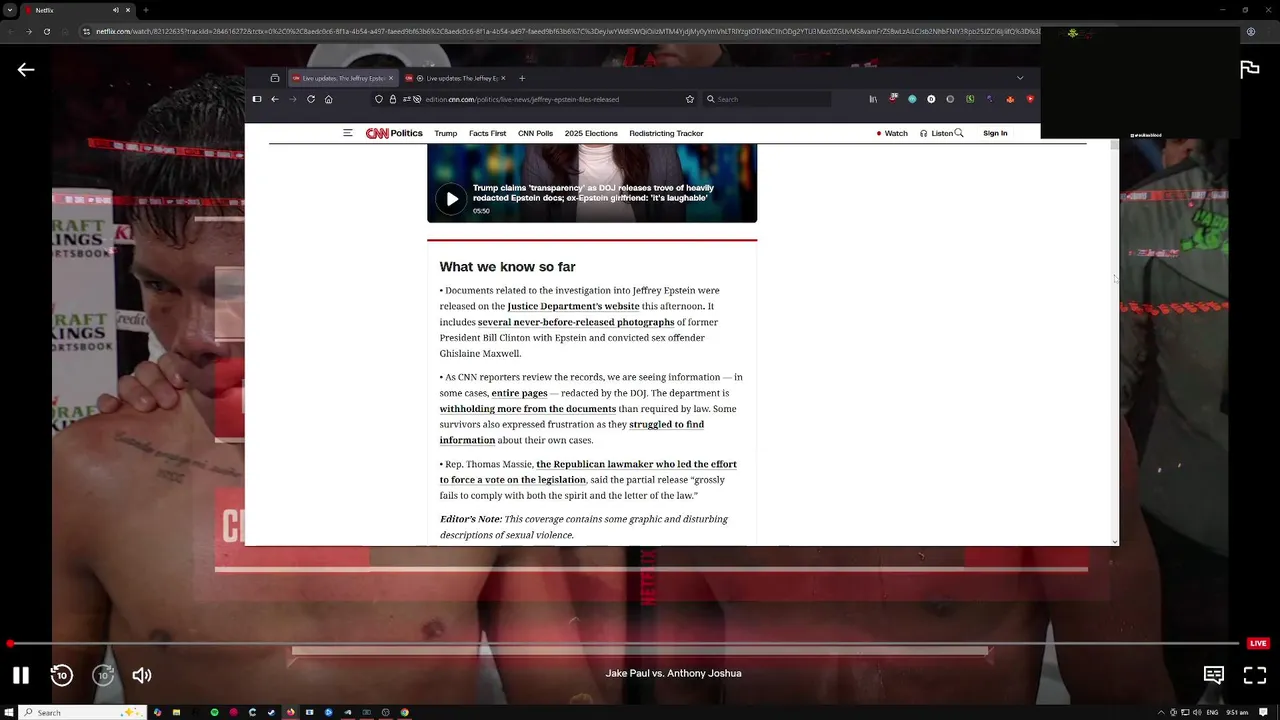Open CNN Polls nav item
This screenshot has height=720, width=1280.
coord(535,133)
